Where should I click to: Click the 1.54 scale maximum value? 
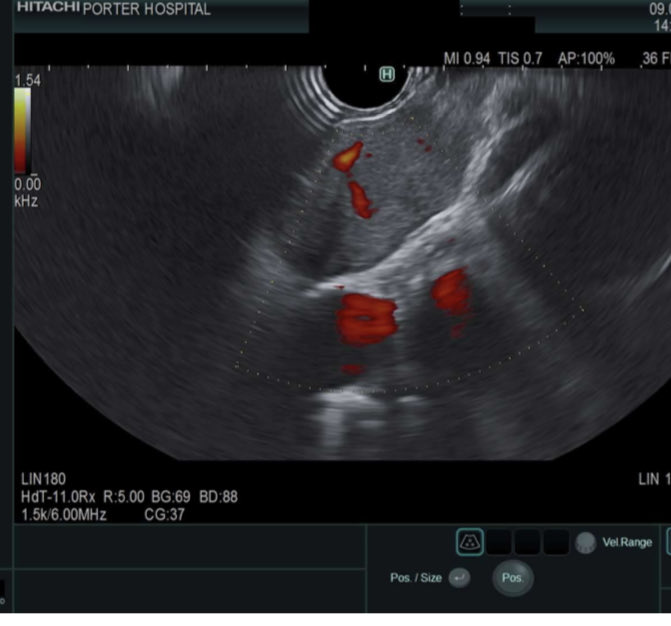[x=27, y=80]
